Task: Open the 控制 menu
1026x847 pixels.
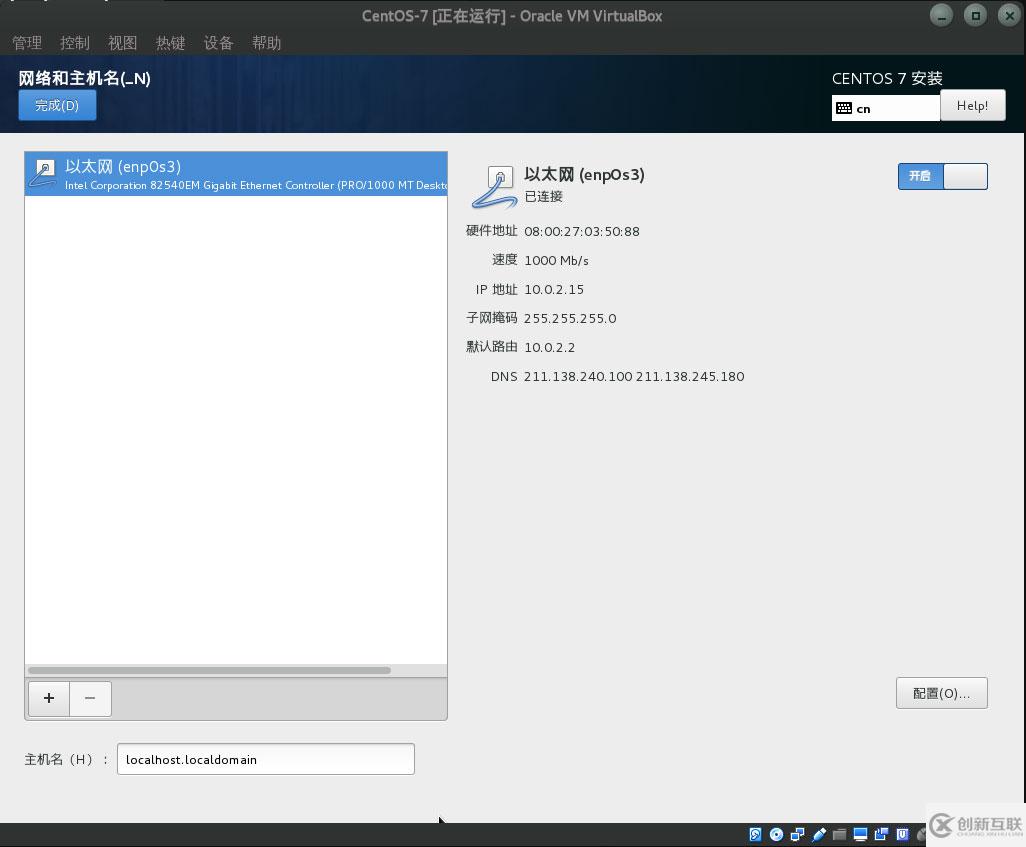Action: coord(75,43)
